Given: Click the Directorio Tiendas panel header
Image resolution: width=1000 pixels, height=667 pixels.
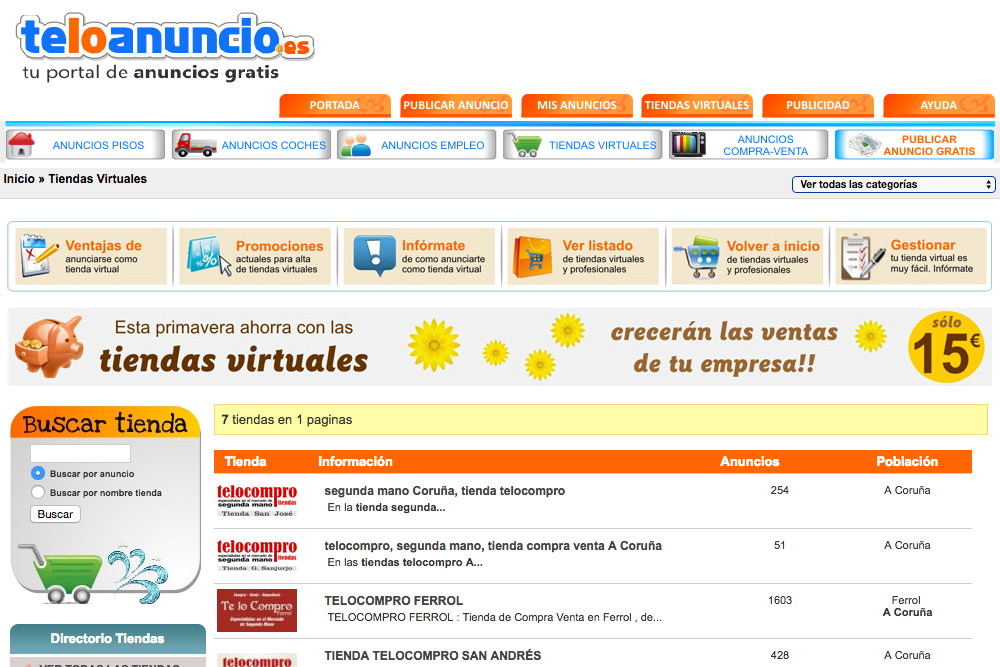Looking at the screenshot, I should point(108,638).
